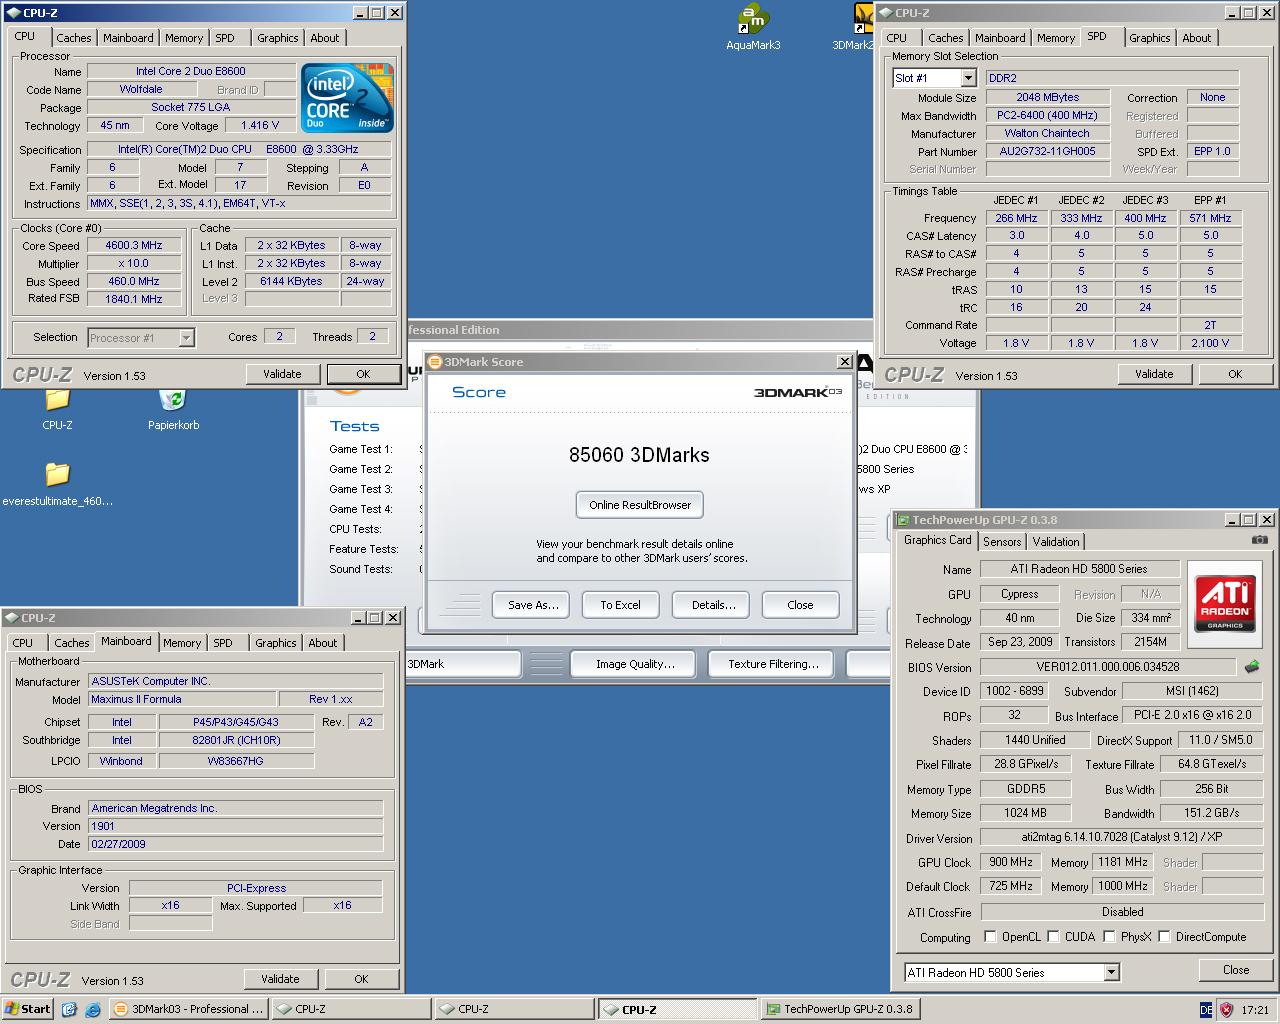The image size is (1280, 1024).
Task: Click the BIOS Version field in GPU-Z
Action: point(1107,666)
